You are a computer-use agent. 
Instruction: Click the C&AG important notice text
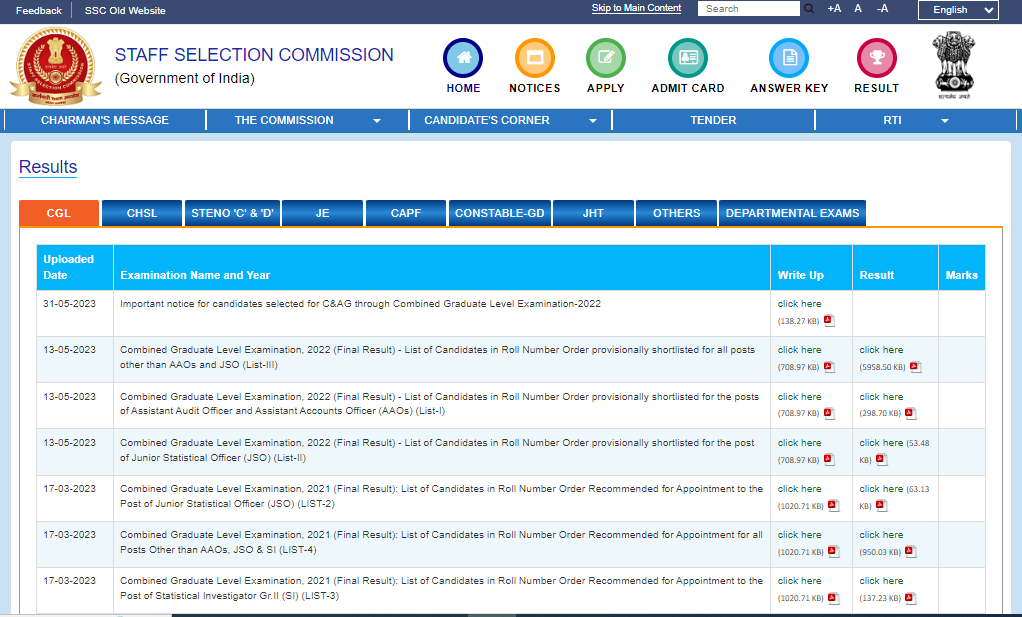(360, 304)
